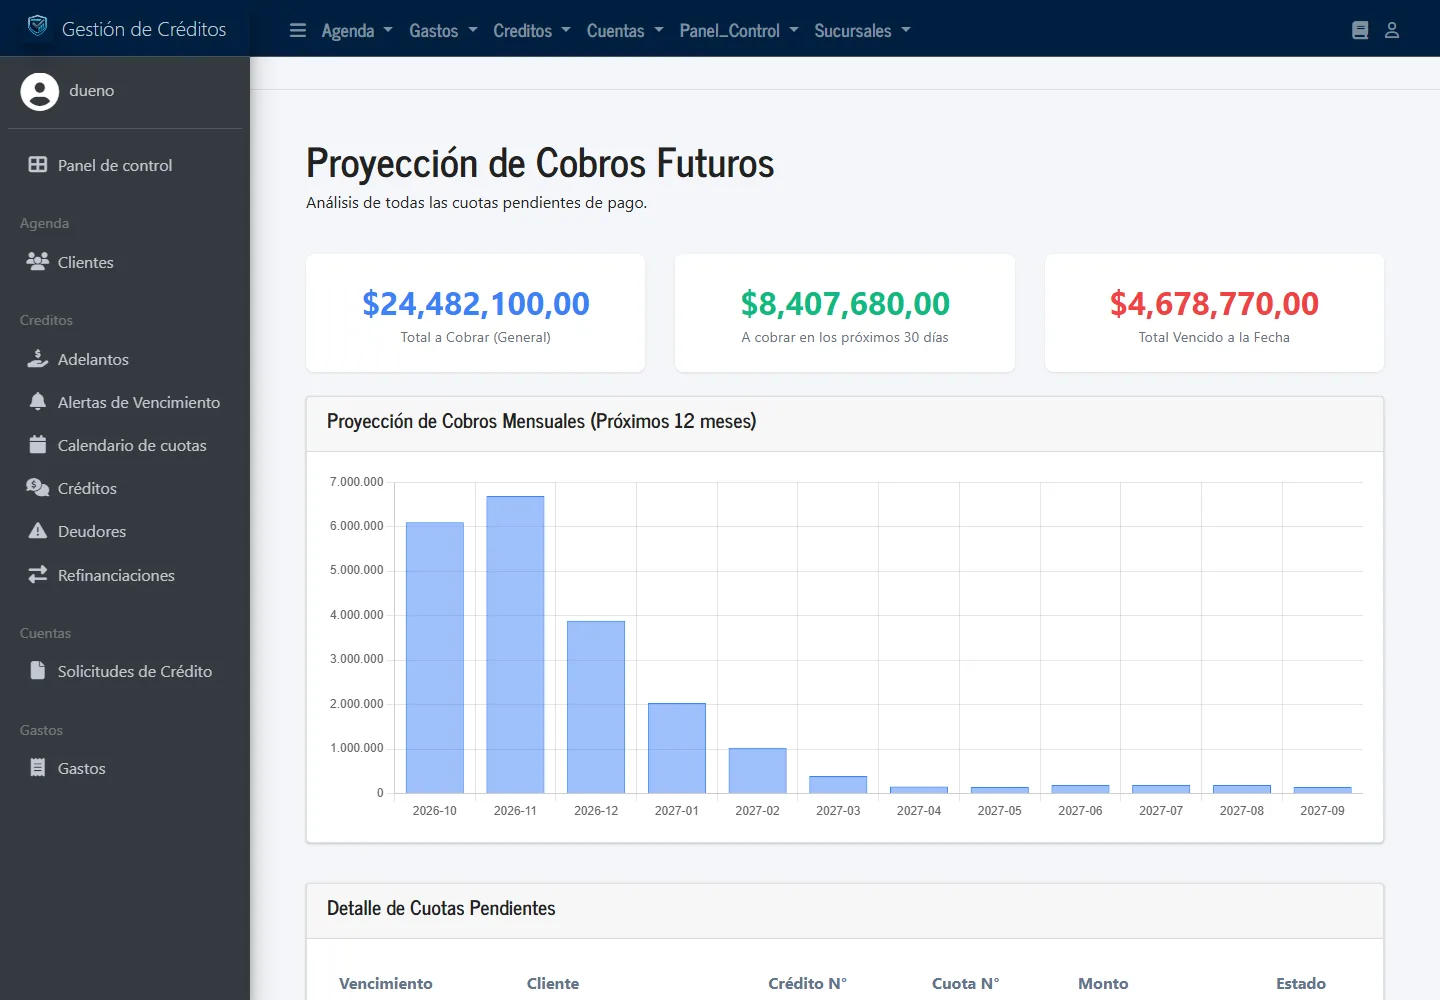
Task: Click the $8,407,680,00 amount
Action: click(845, 303)
